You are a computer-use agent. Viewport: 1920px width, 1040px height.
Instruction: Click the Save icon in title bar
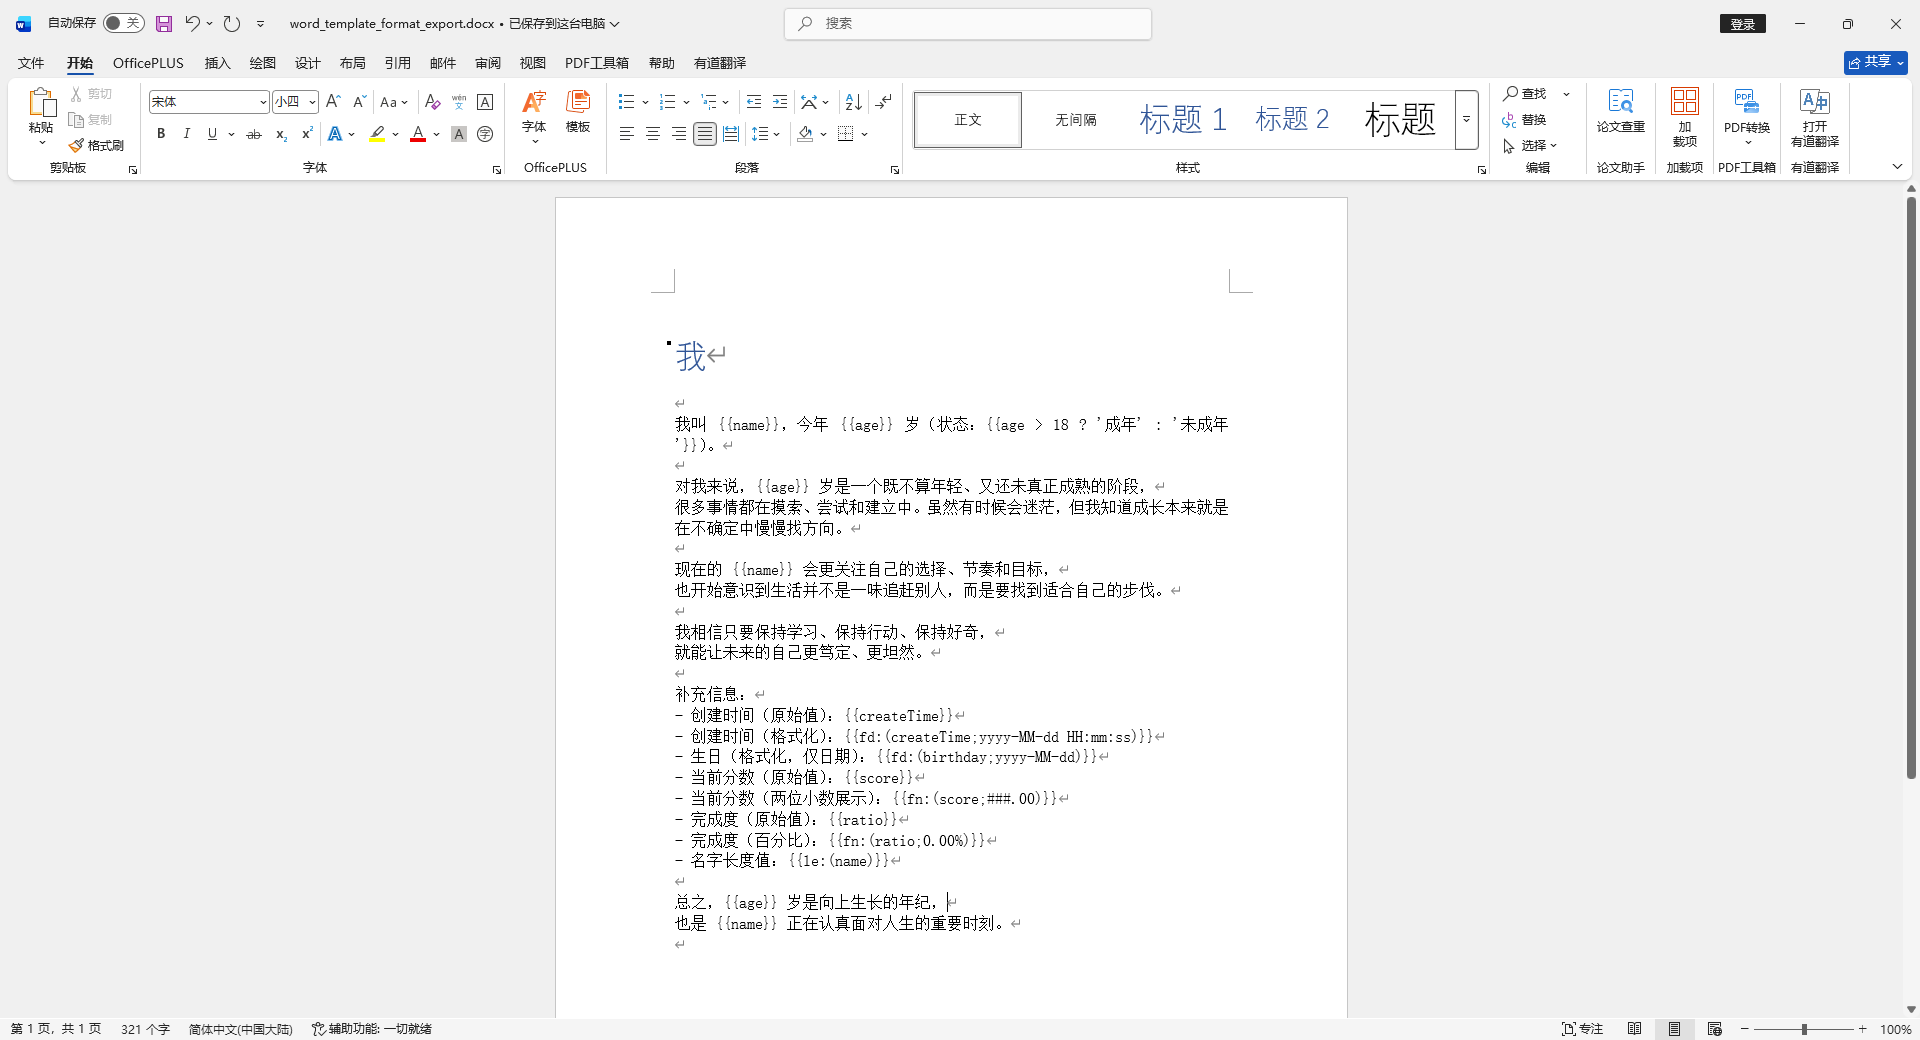point(164,24)
